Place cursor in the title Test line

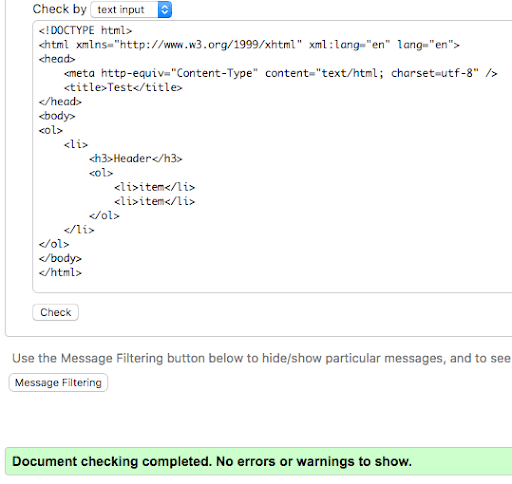pyautogui.click(x=123, y=87)
